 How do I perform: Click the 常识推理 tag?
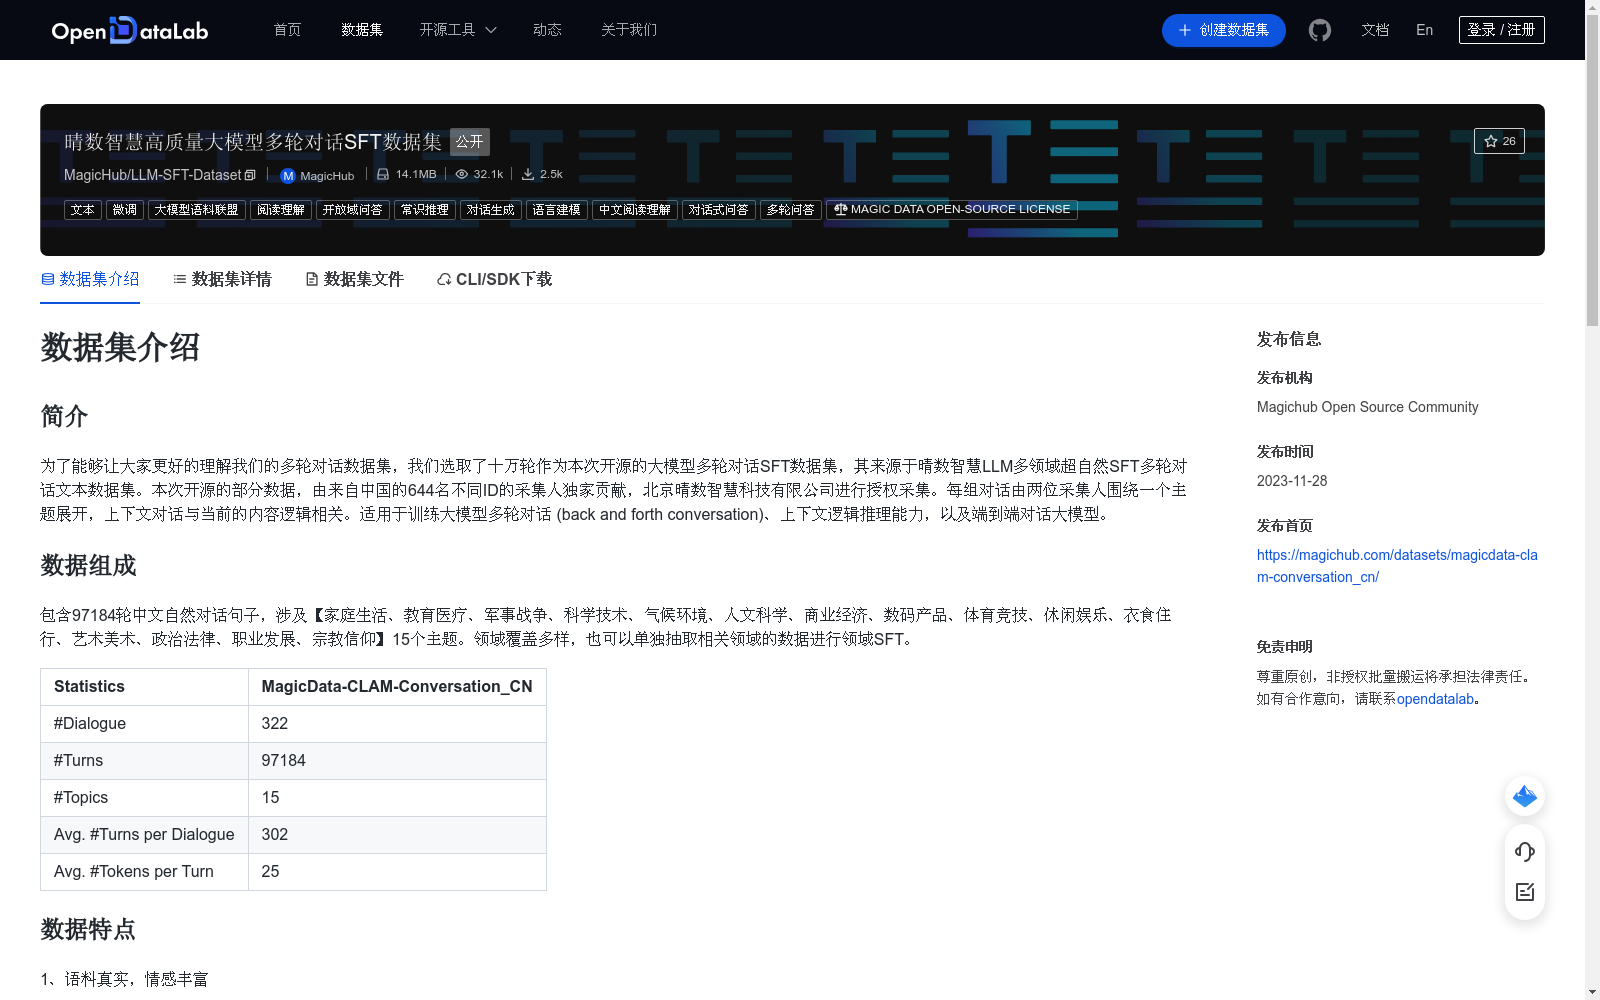pyautogui.click(x=425, y=210)
